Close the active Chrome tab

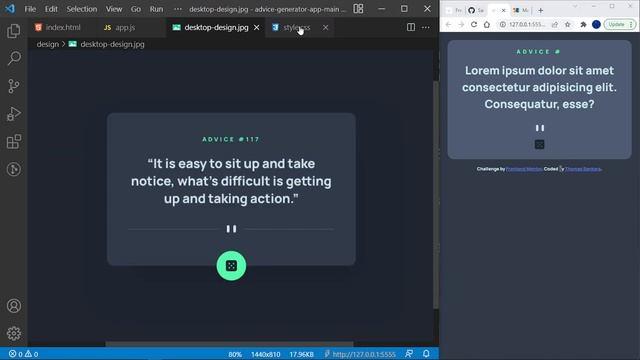tap(503, 10)
